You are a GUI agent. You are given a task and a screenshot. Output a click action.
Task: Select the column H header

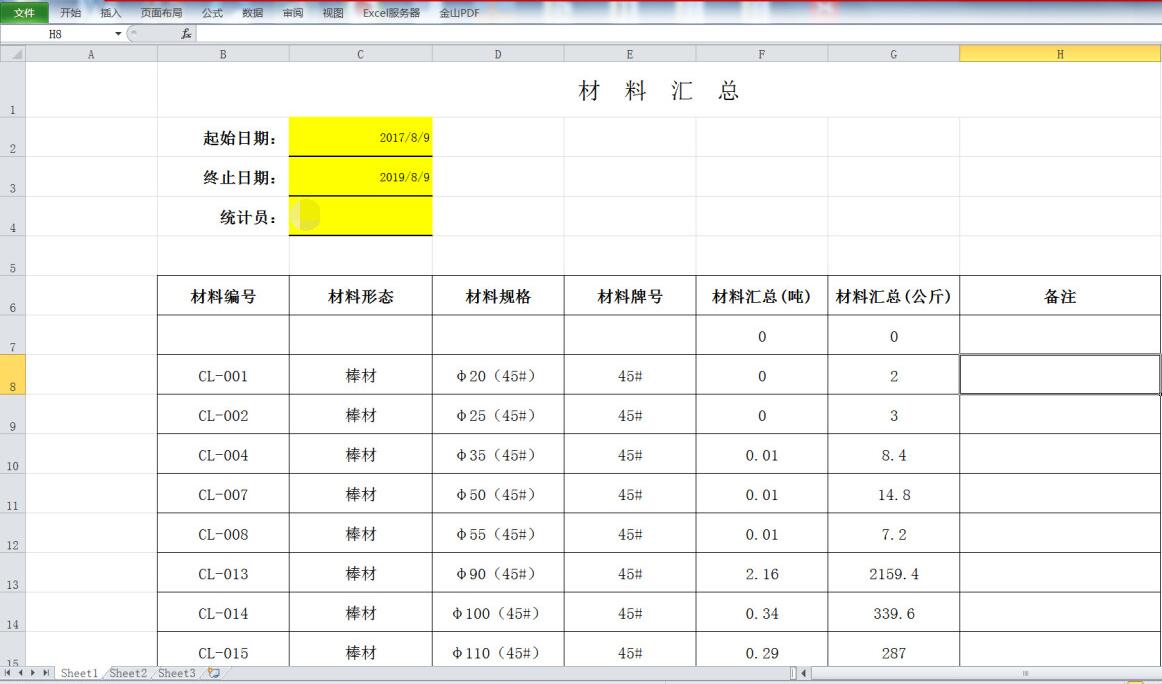[x=1060, y=54]
